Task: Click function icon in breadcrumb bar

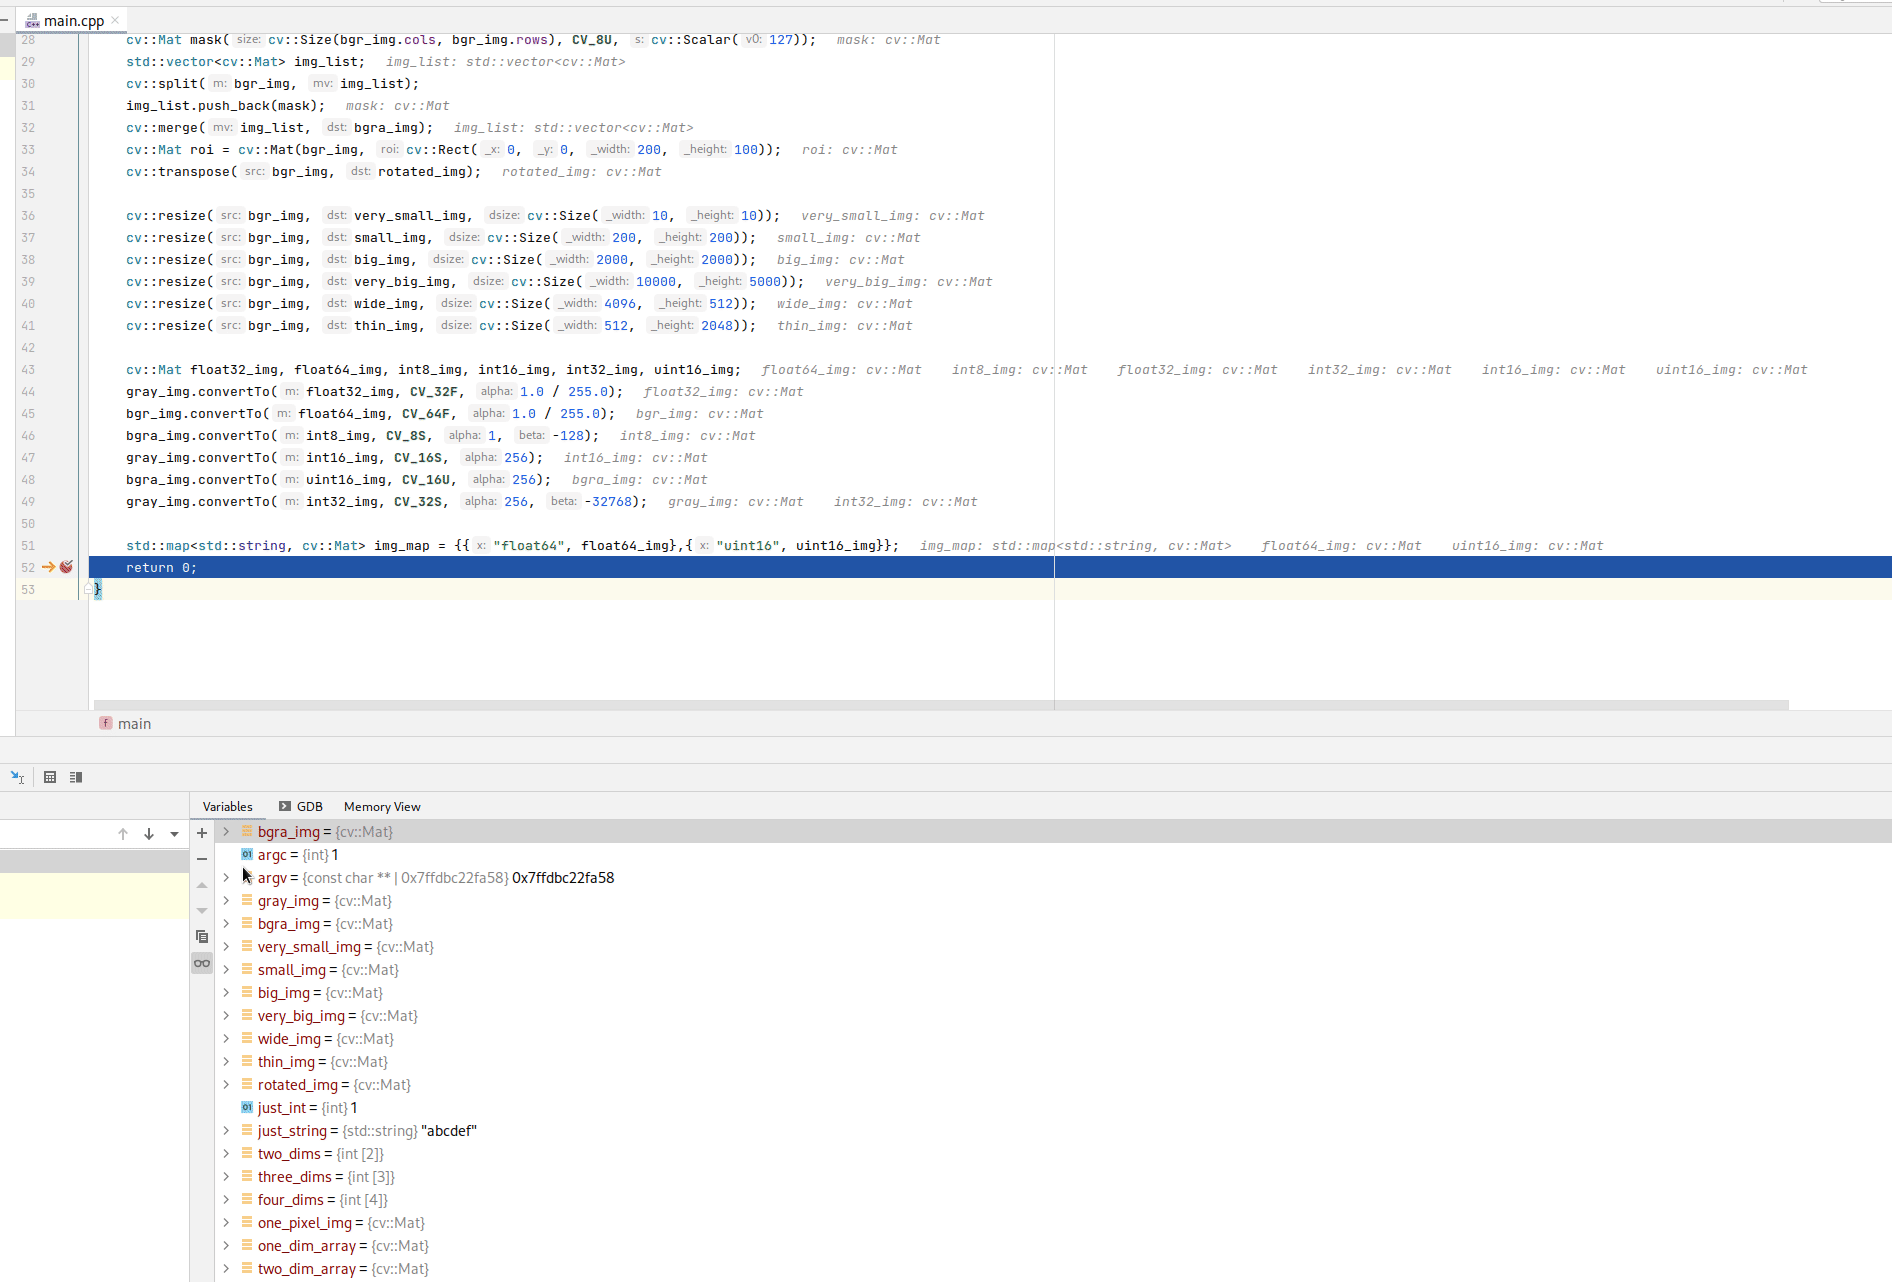Action: 105,722
